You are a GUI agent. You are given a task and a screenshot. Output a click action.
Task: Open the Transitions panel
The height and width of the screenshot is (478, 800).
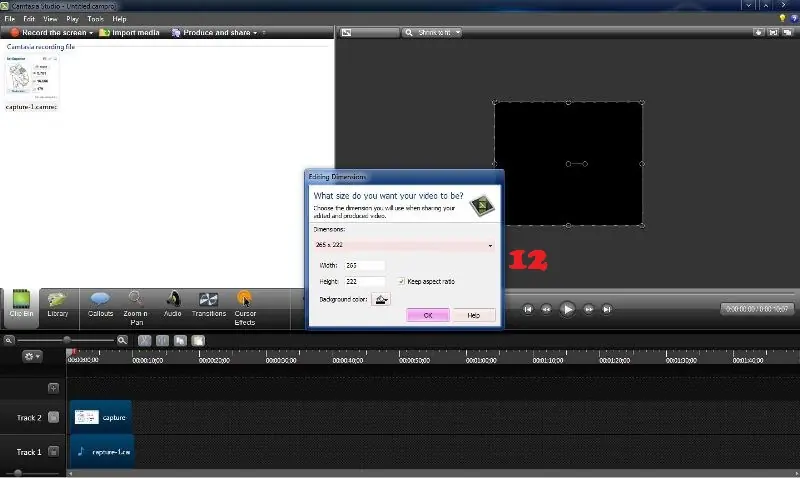click(x=209, y=303)
